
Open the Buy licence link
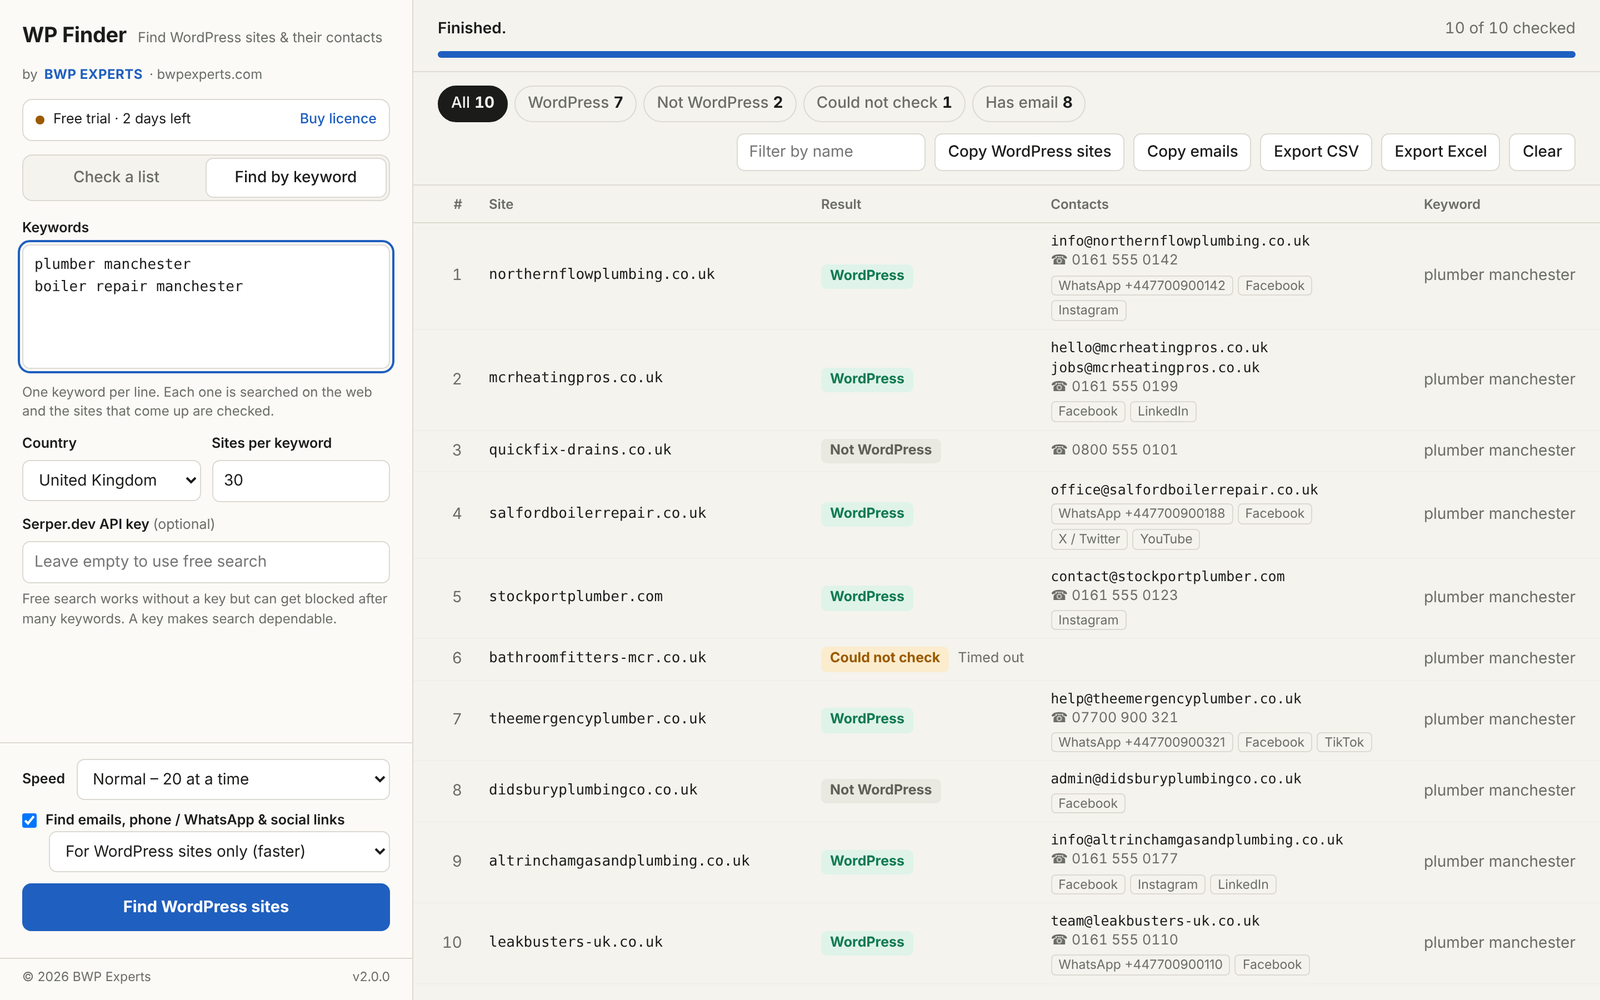338,119
